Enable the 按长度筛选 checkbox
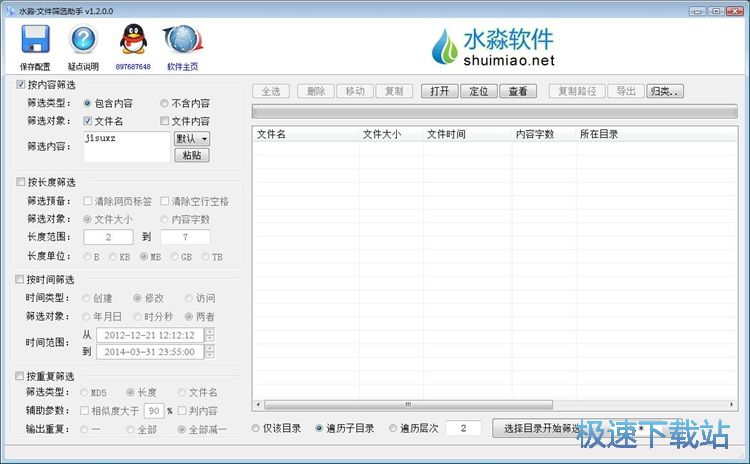The height and width of the screenshot is (464, 750). pyautogui.click(x=21, y=182)
